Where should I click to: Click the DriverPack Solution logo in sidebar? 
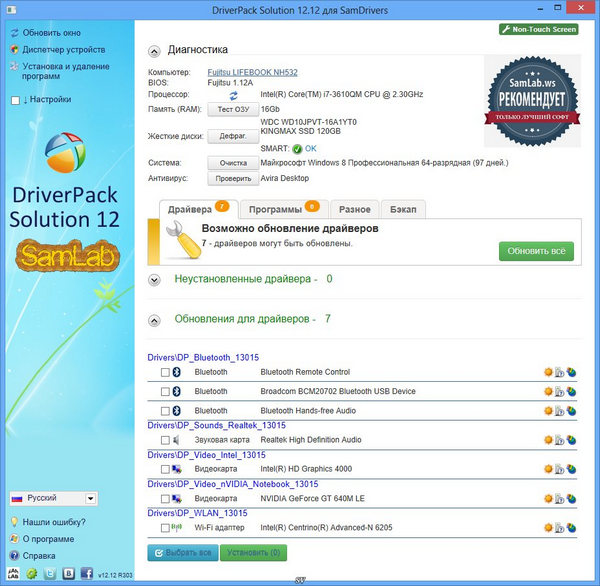tap(65, 153)
